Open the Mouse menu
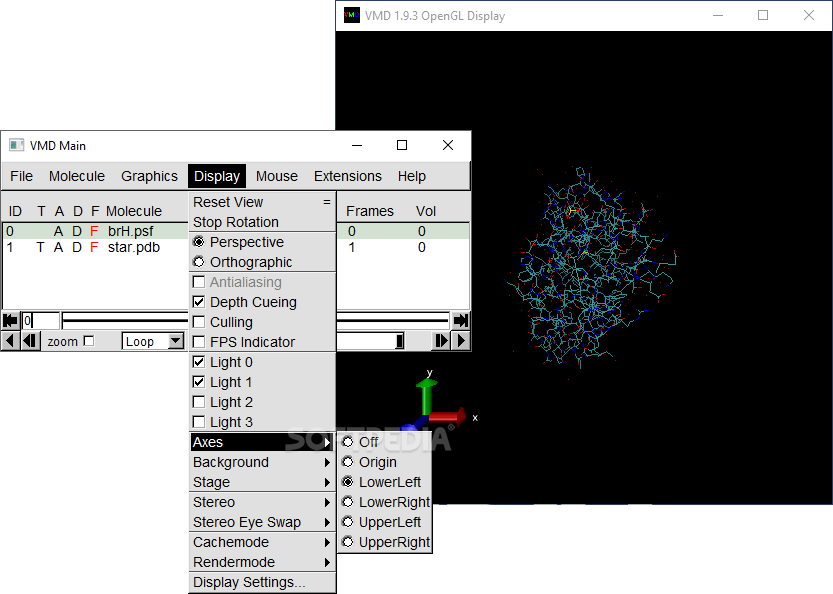The image size is (833, 594). 277,176
